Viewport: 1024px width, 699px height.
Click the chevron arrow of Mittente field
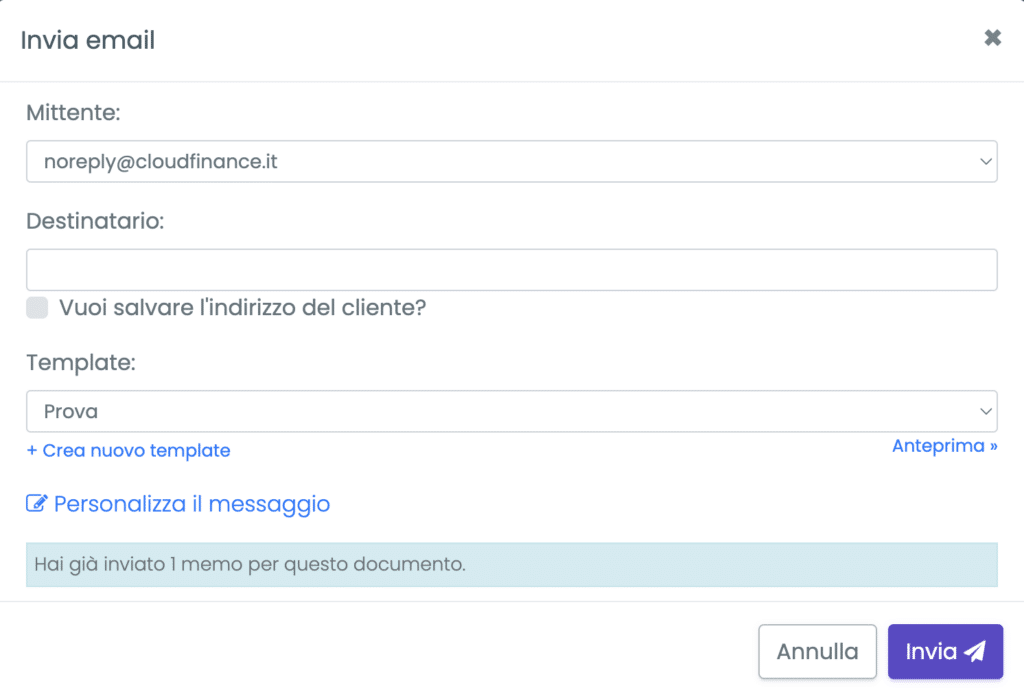tap(985, 161)
